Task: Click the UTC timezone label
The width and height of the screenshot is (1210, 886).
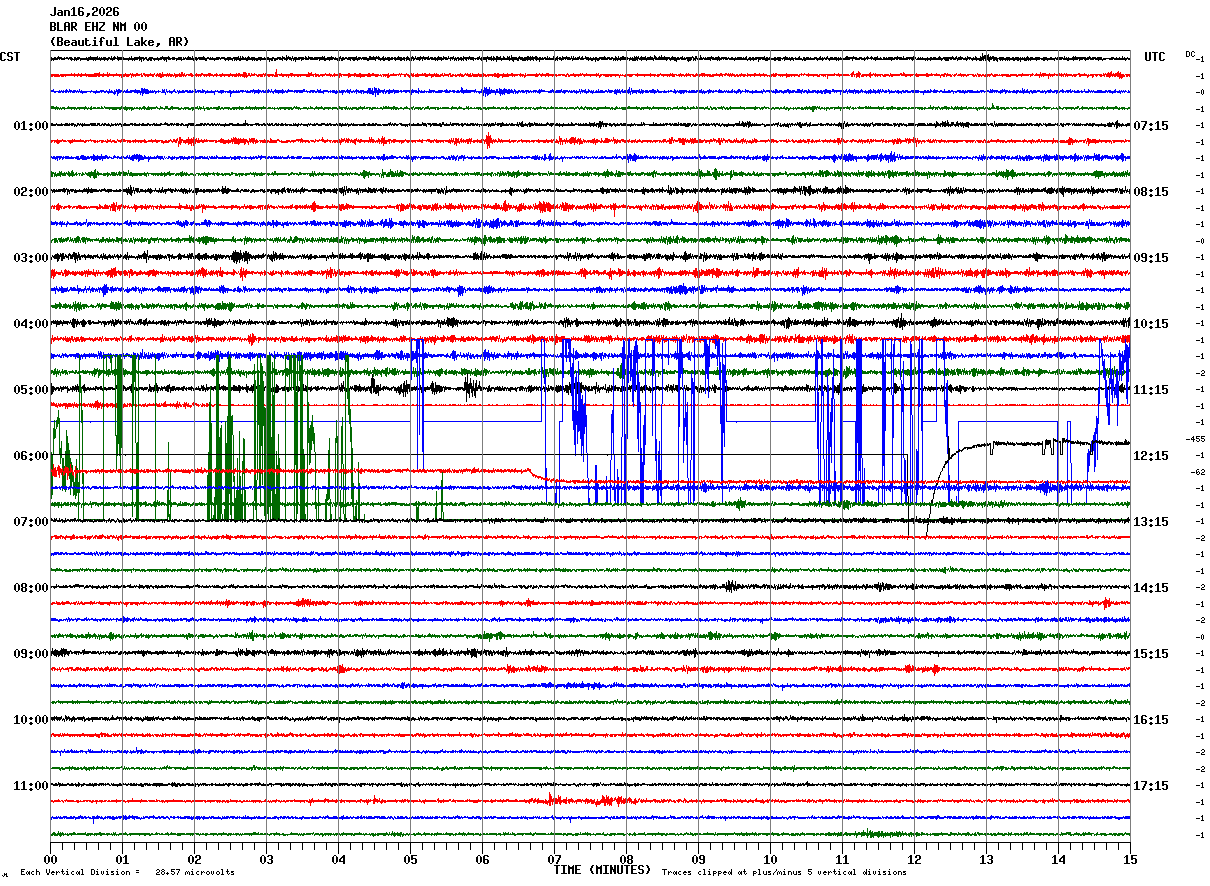Action: pyautogui.click(x=1155, y=57)
